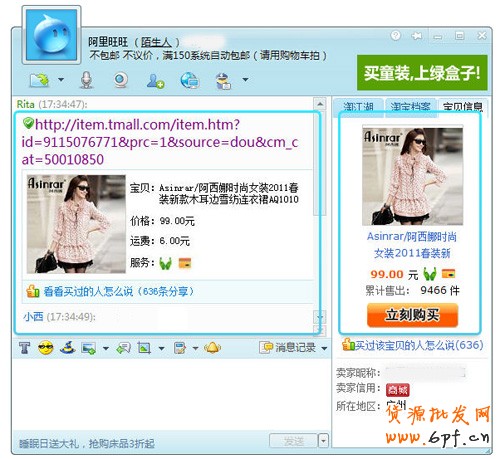Viewport: 500px width, 459px height.
Task: Expand the screenshot tool dropdown arrow
Action: (x=162, y=349)
